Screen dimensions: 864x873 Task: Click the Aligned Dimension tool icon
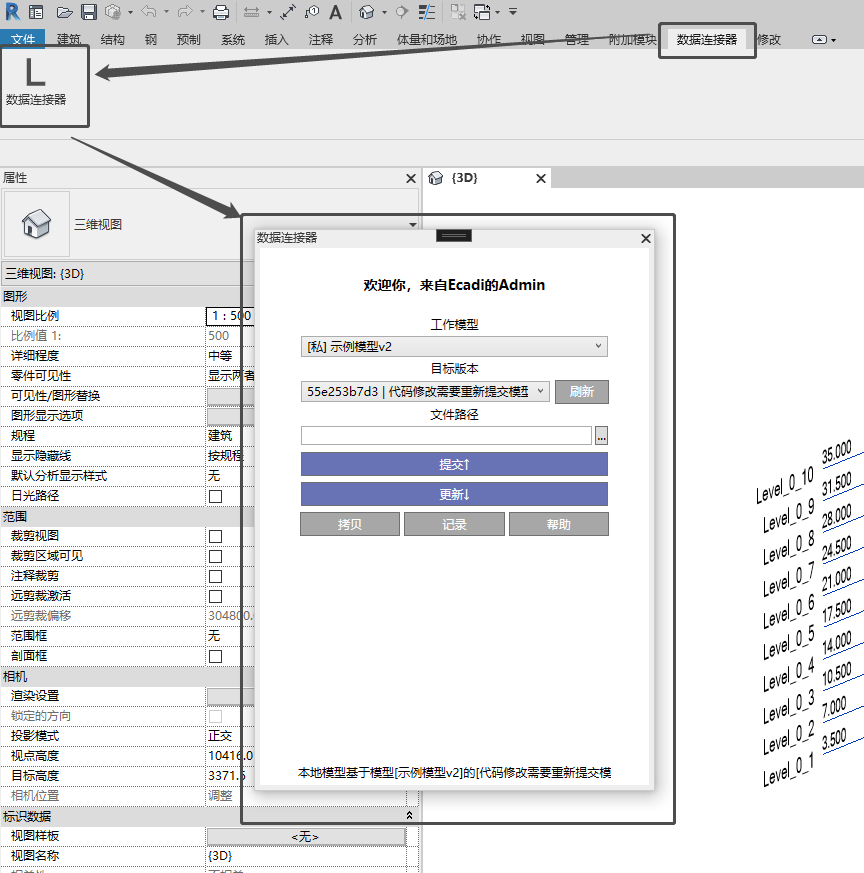[x=288, y=13]
